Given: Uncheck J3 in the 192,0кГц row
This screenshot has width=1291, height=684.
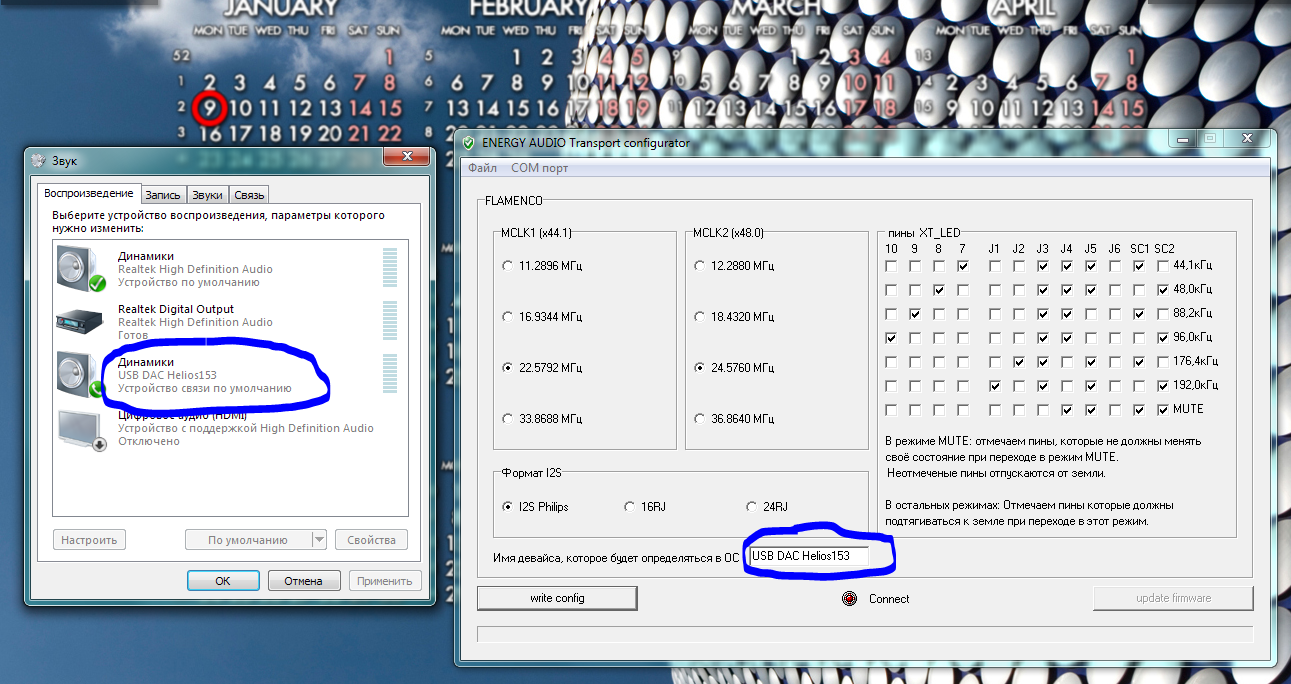Looking at the screenshot, I should click(1043, 386).
